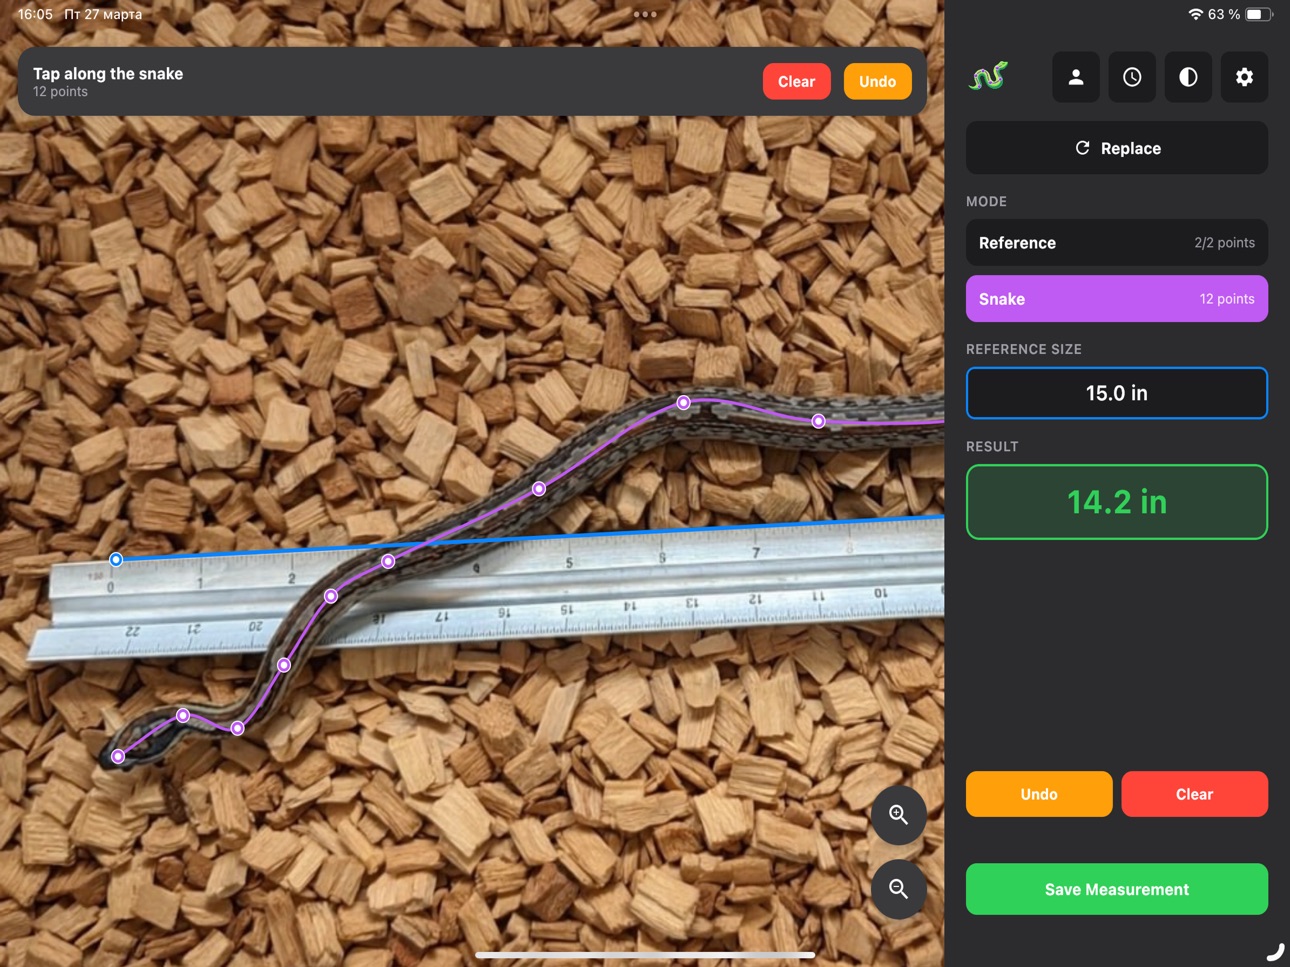Click Replace to change the photo
The width and height of the screenshot is (1290, 967).
pos(1117,148)
